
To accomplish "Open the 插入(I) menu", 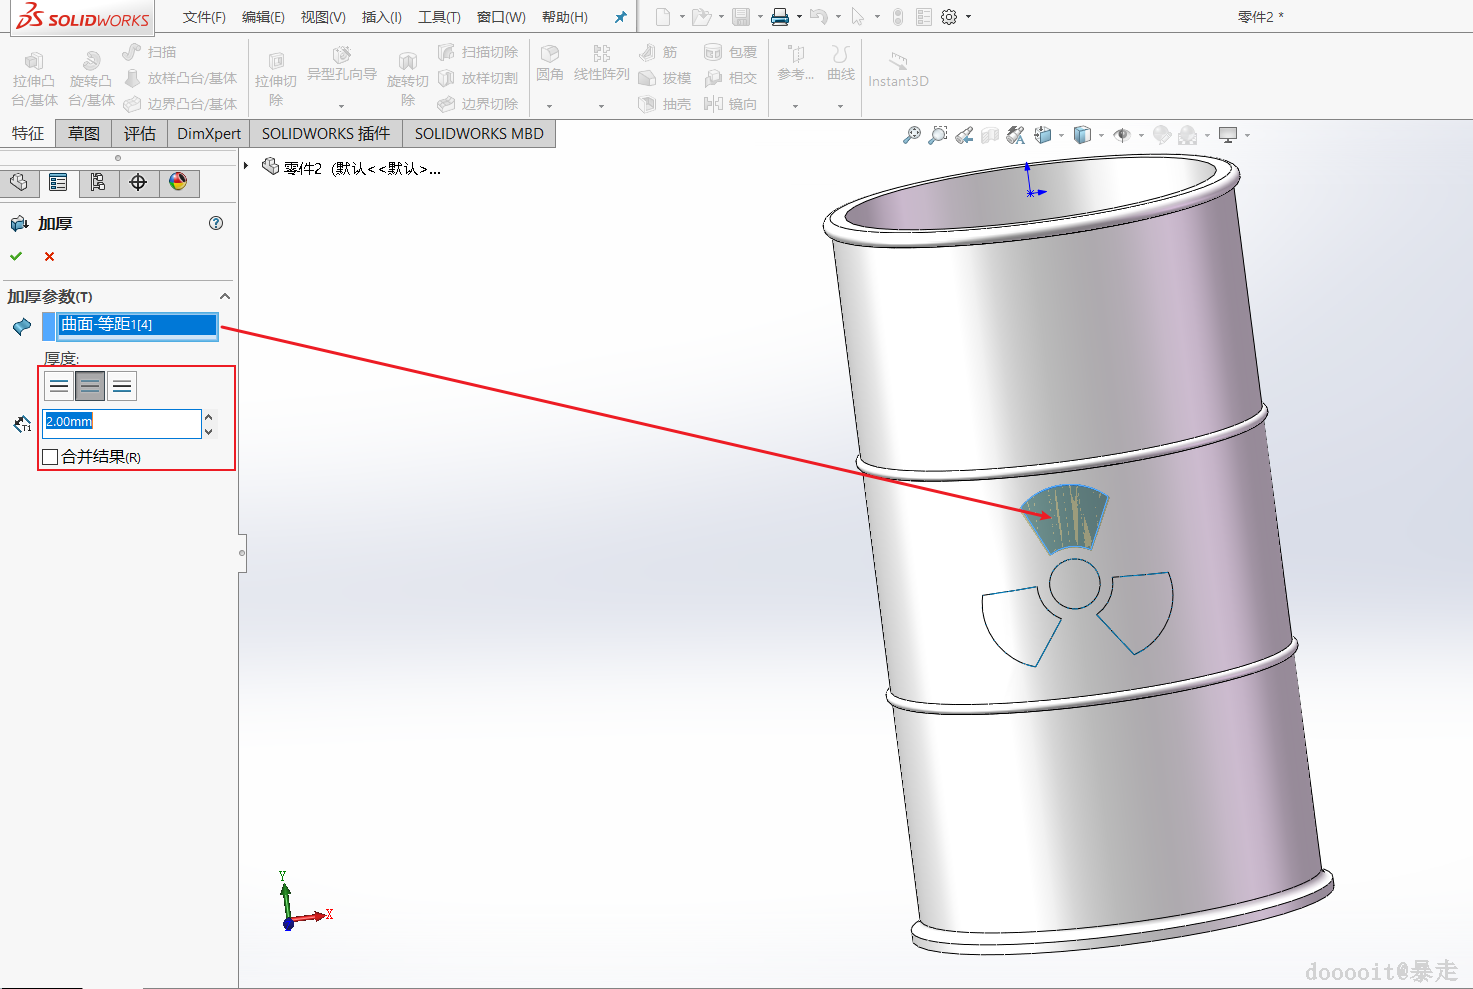I will click(381, 17).
